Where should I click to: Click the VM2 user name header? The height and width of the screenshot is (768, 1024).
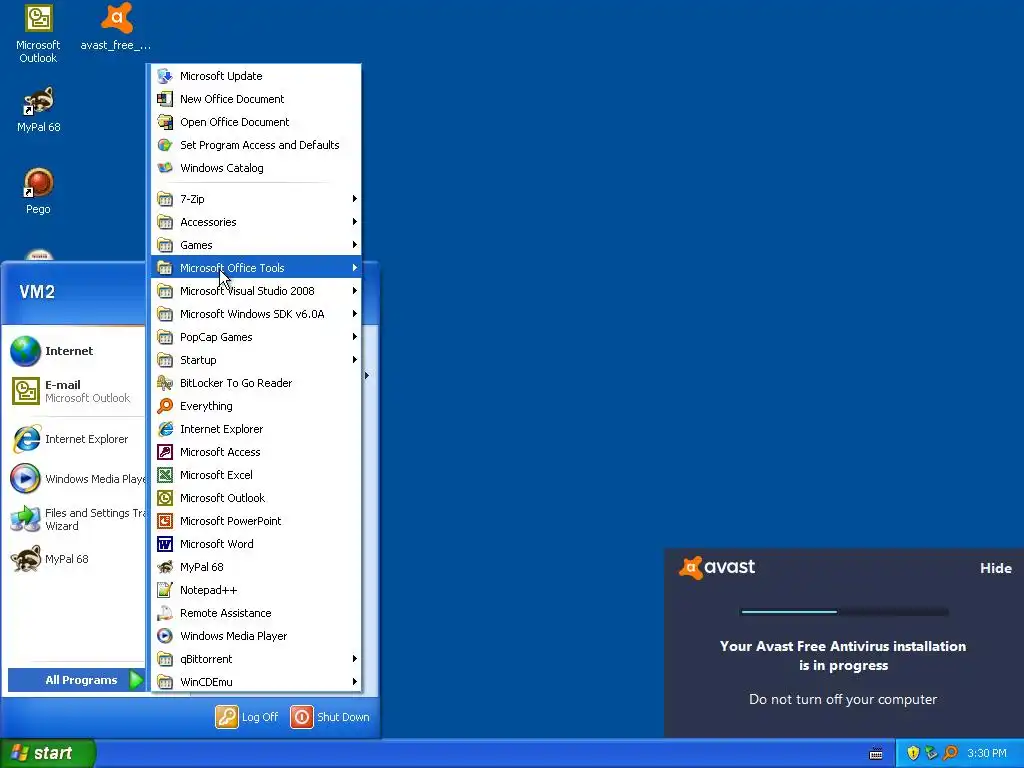click(37, 292)
